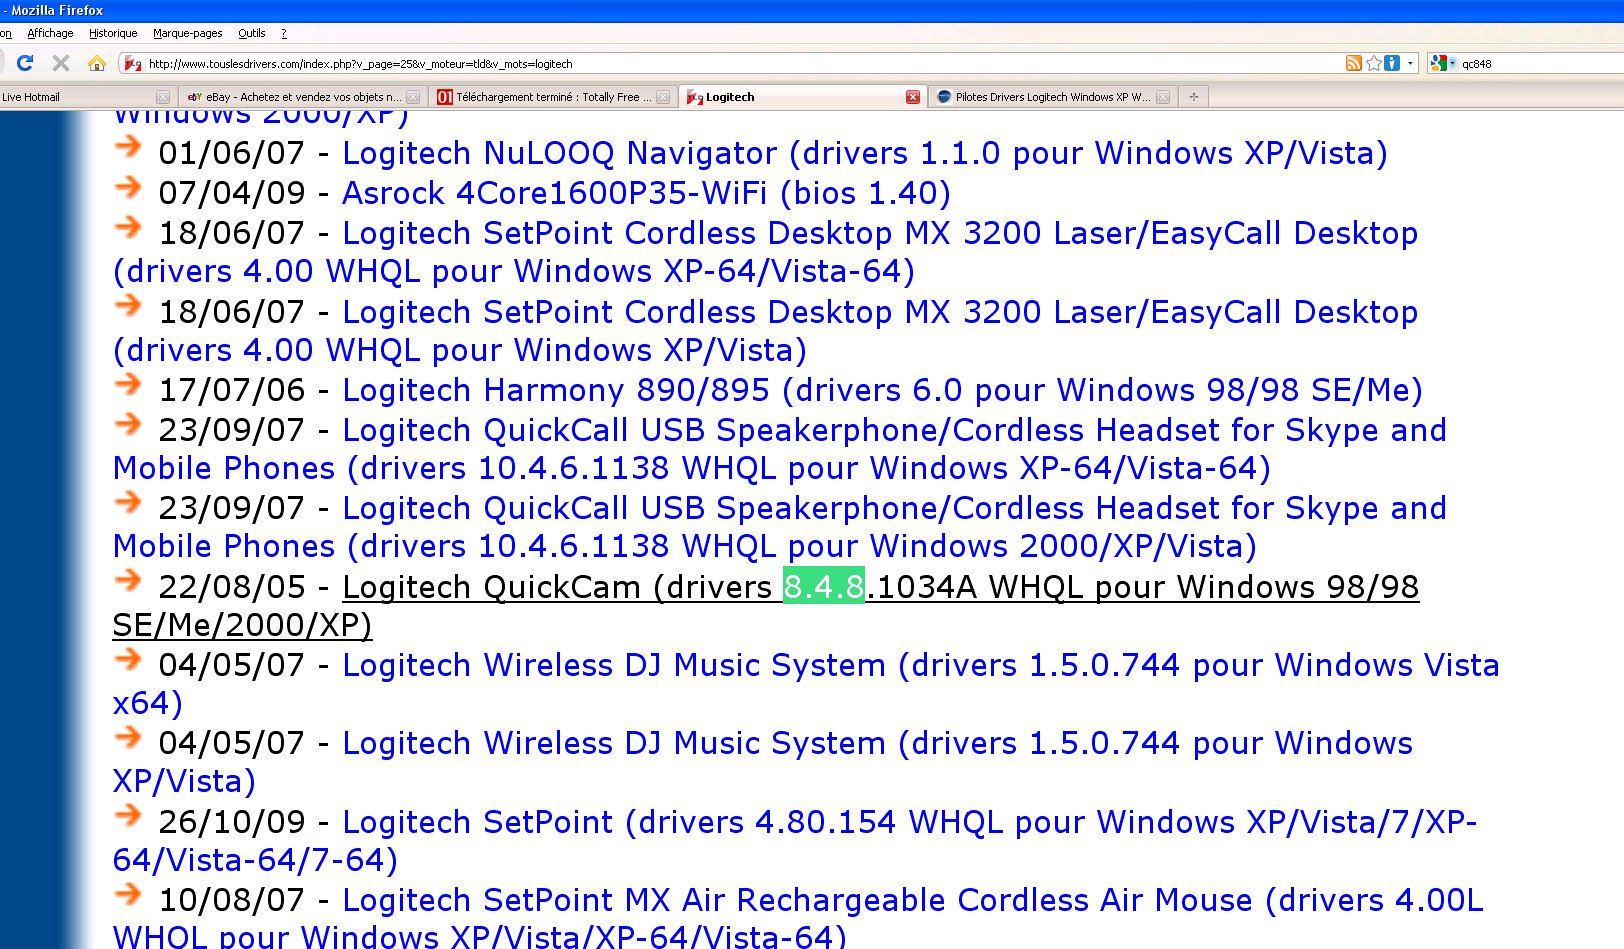Reload the current page
The width and height of the screenshot is (1624, 949).
click(x=24, y=62)
